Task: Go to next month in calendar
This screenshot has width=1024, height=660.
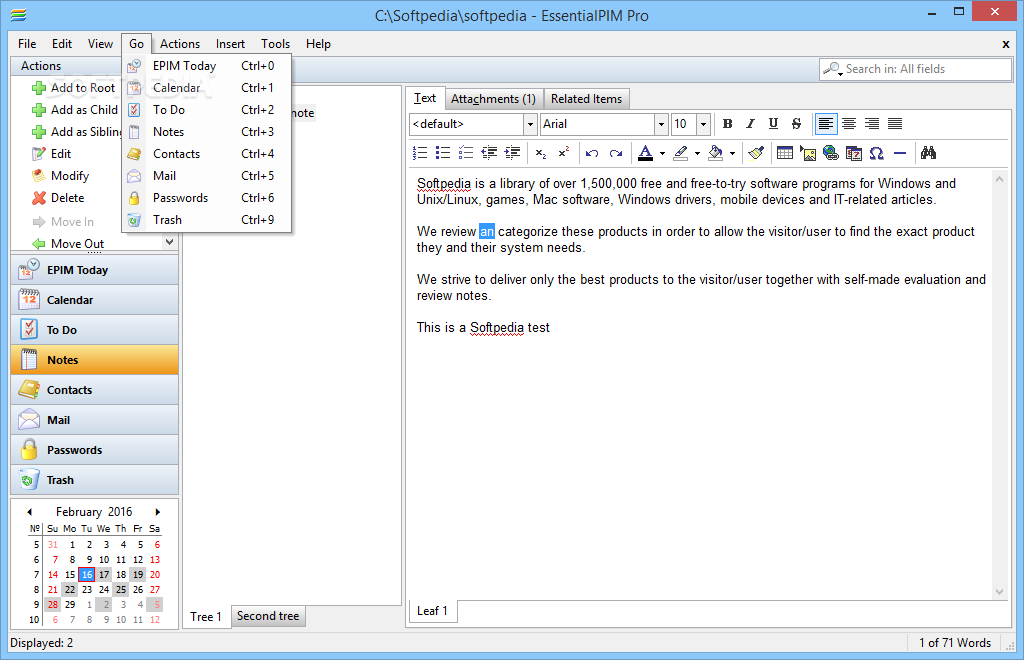Action: (x=157, y=512)
